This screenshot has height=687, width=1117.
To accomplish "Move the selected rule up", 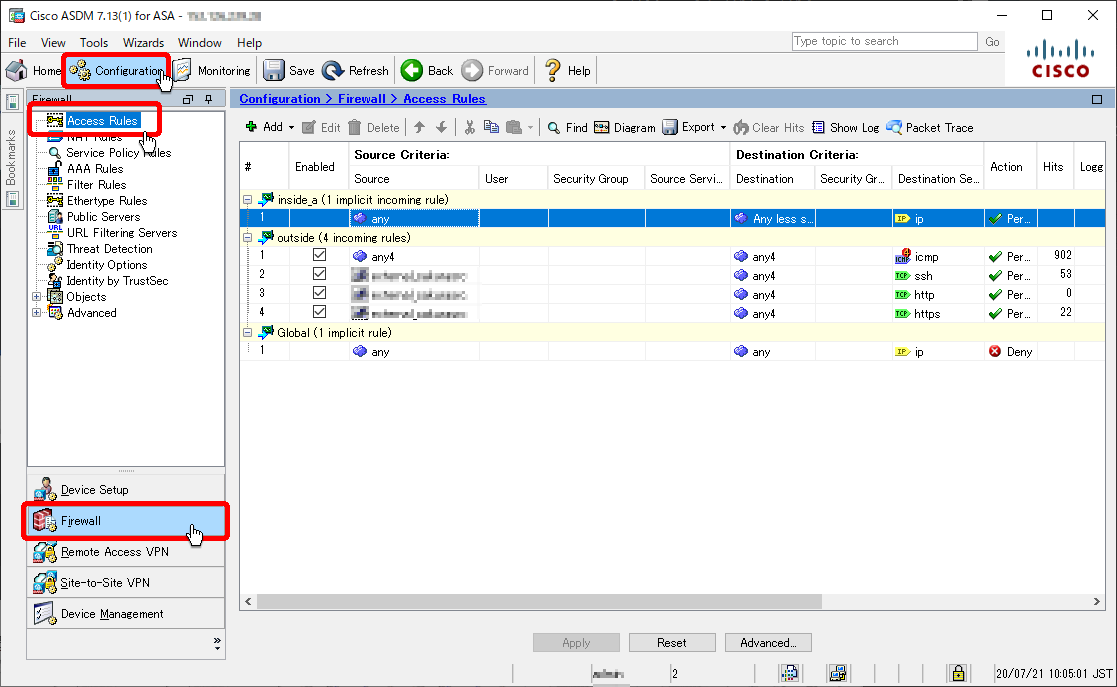I will click(420, 128).
